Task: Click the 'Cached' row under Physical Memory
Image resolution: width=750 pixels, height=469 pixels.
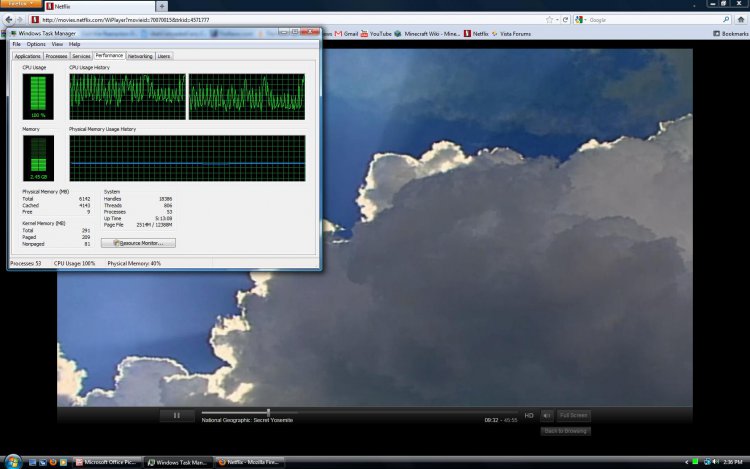Action: pos(56,206)
